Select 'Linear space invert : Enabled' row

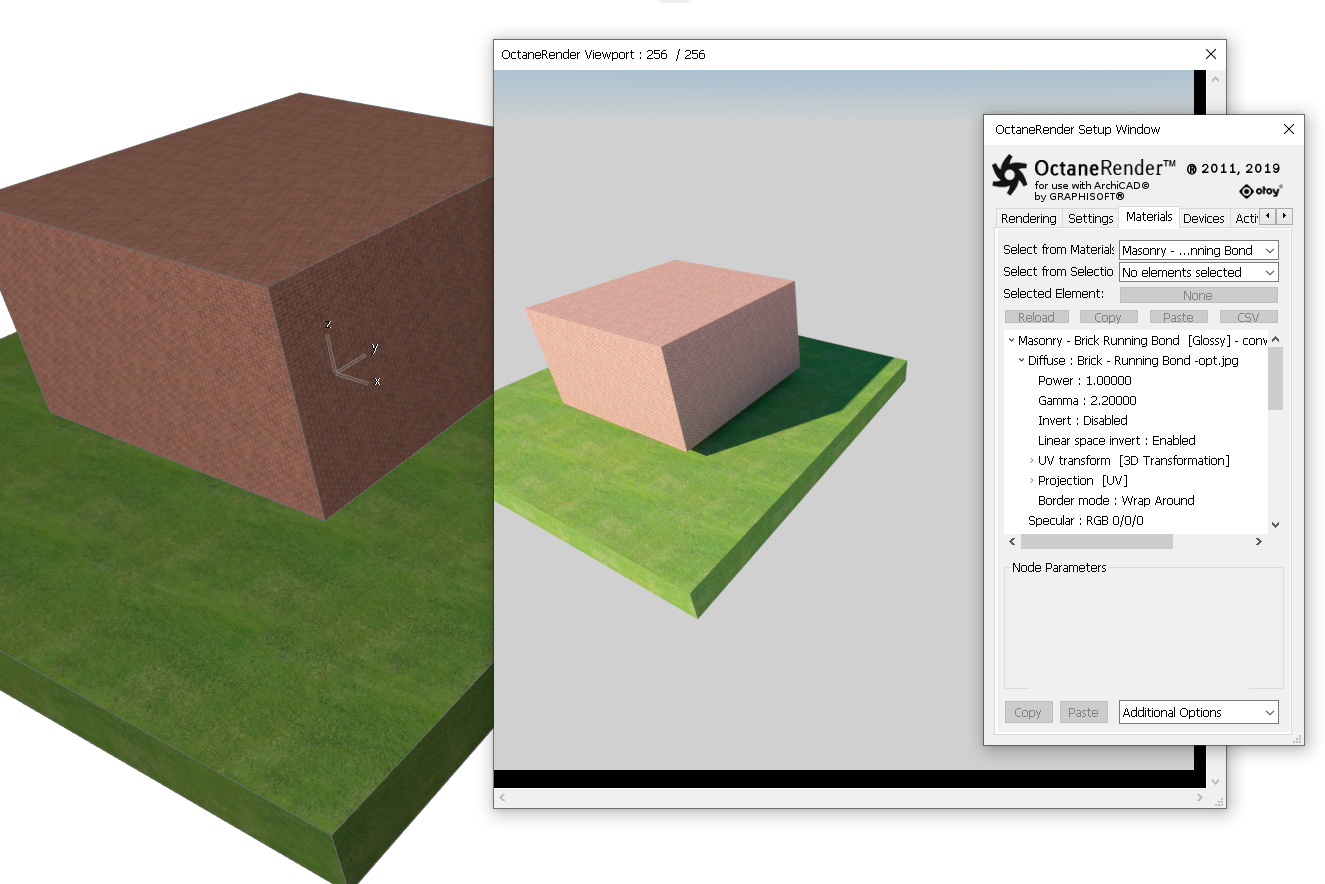(1117, 441)
